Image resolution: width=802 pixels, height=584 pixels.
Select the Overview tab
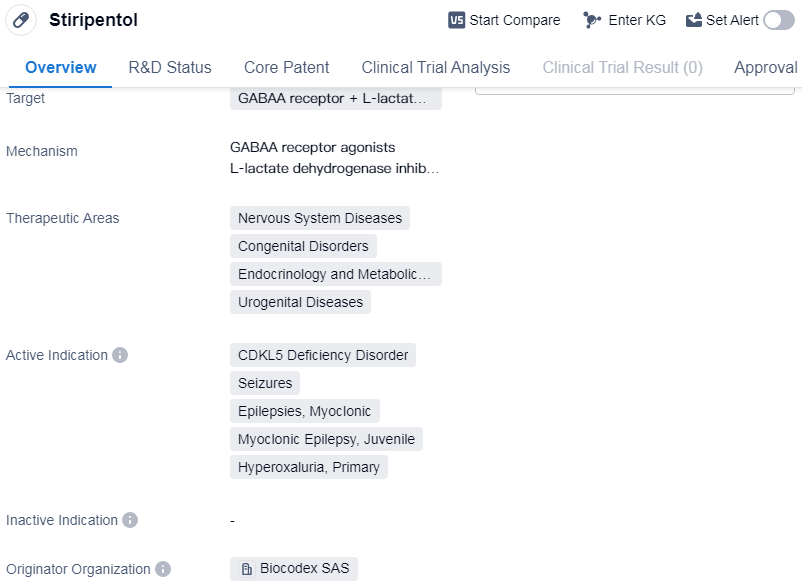[x=61, y=68]
